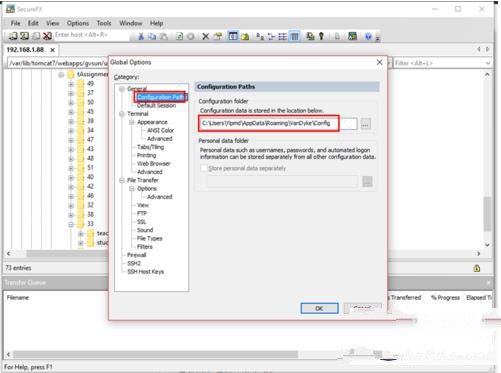The image size is (501, 373).
Task: Click Cancel in Global Options dialog
Action: 362,308
